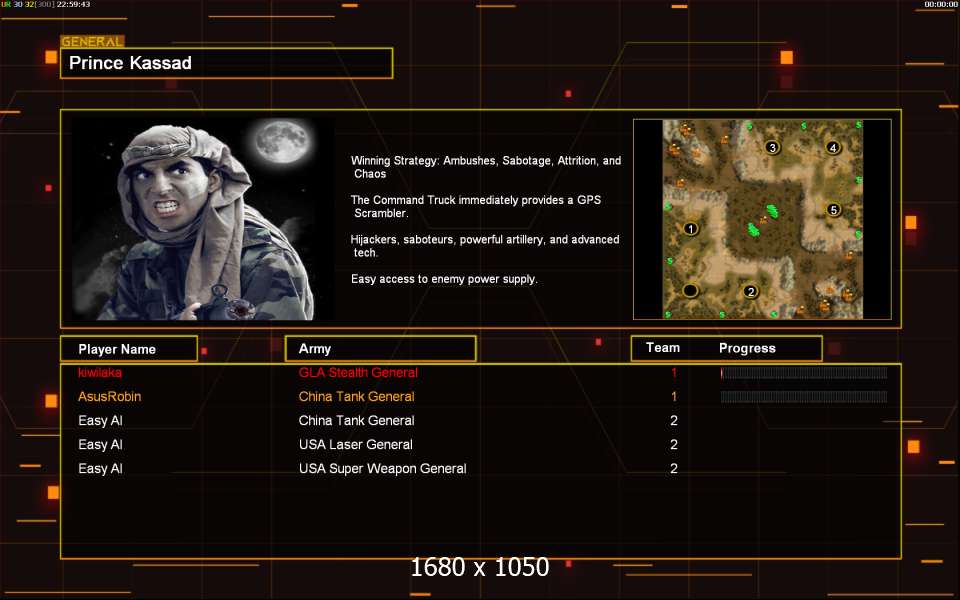Click Easy AI's white China Tank General entry
Screen dimensions: 960x600
[x=356, y=421]
